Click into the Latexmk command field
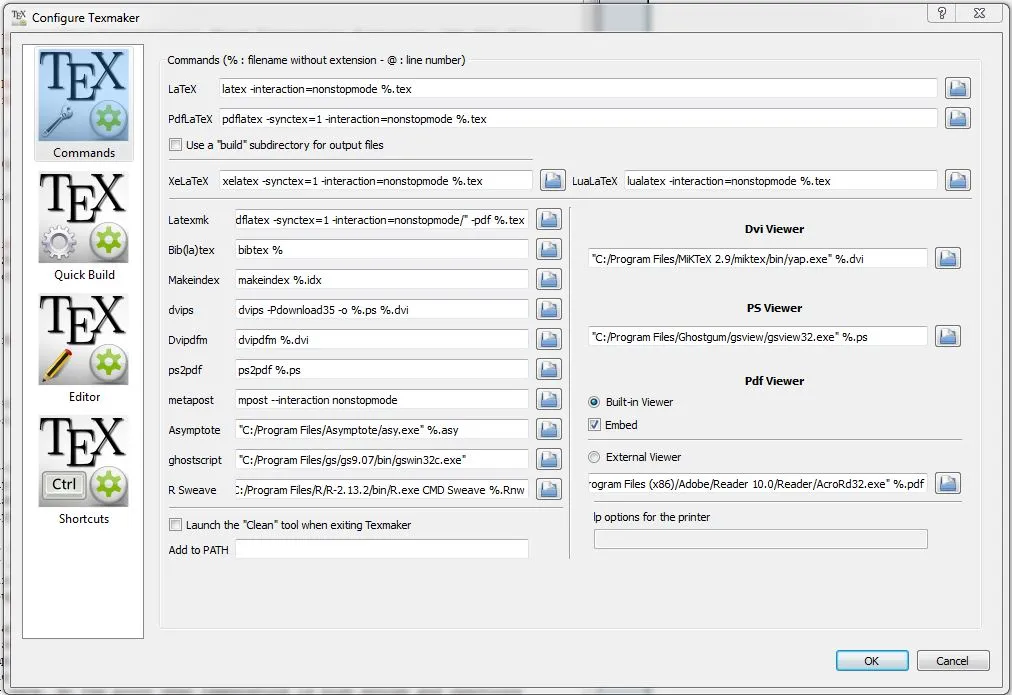This screenshot has width=1012, height=695. 381,219
